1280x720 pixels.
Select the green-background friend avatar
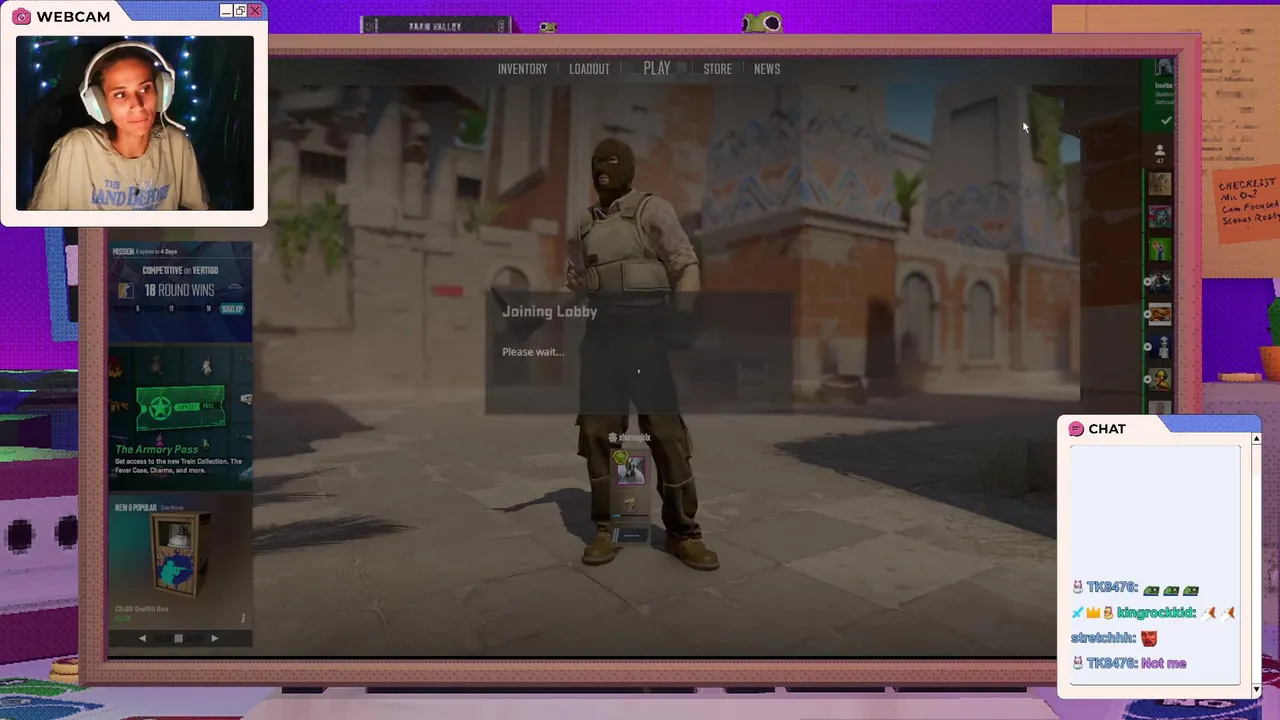click(x=1160, y=249)
